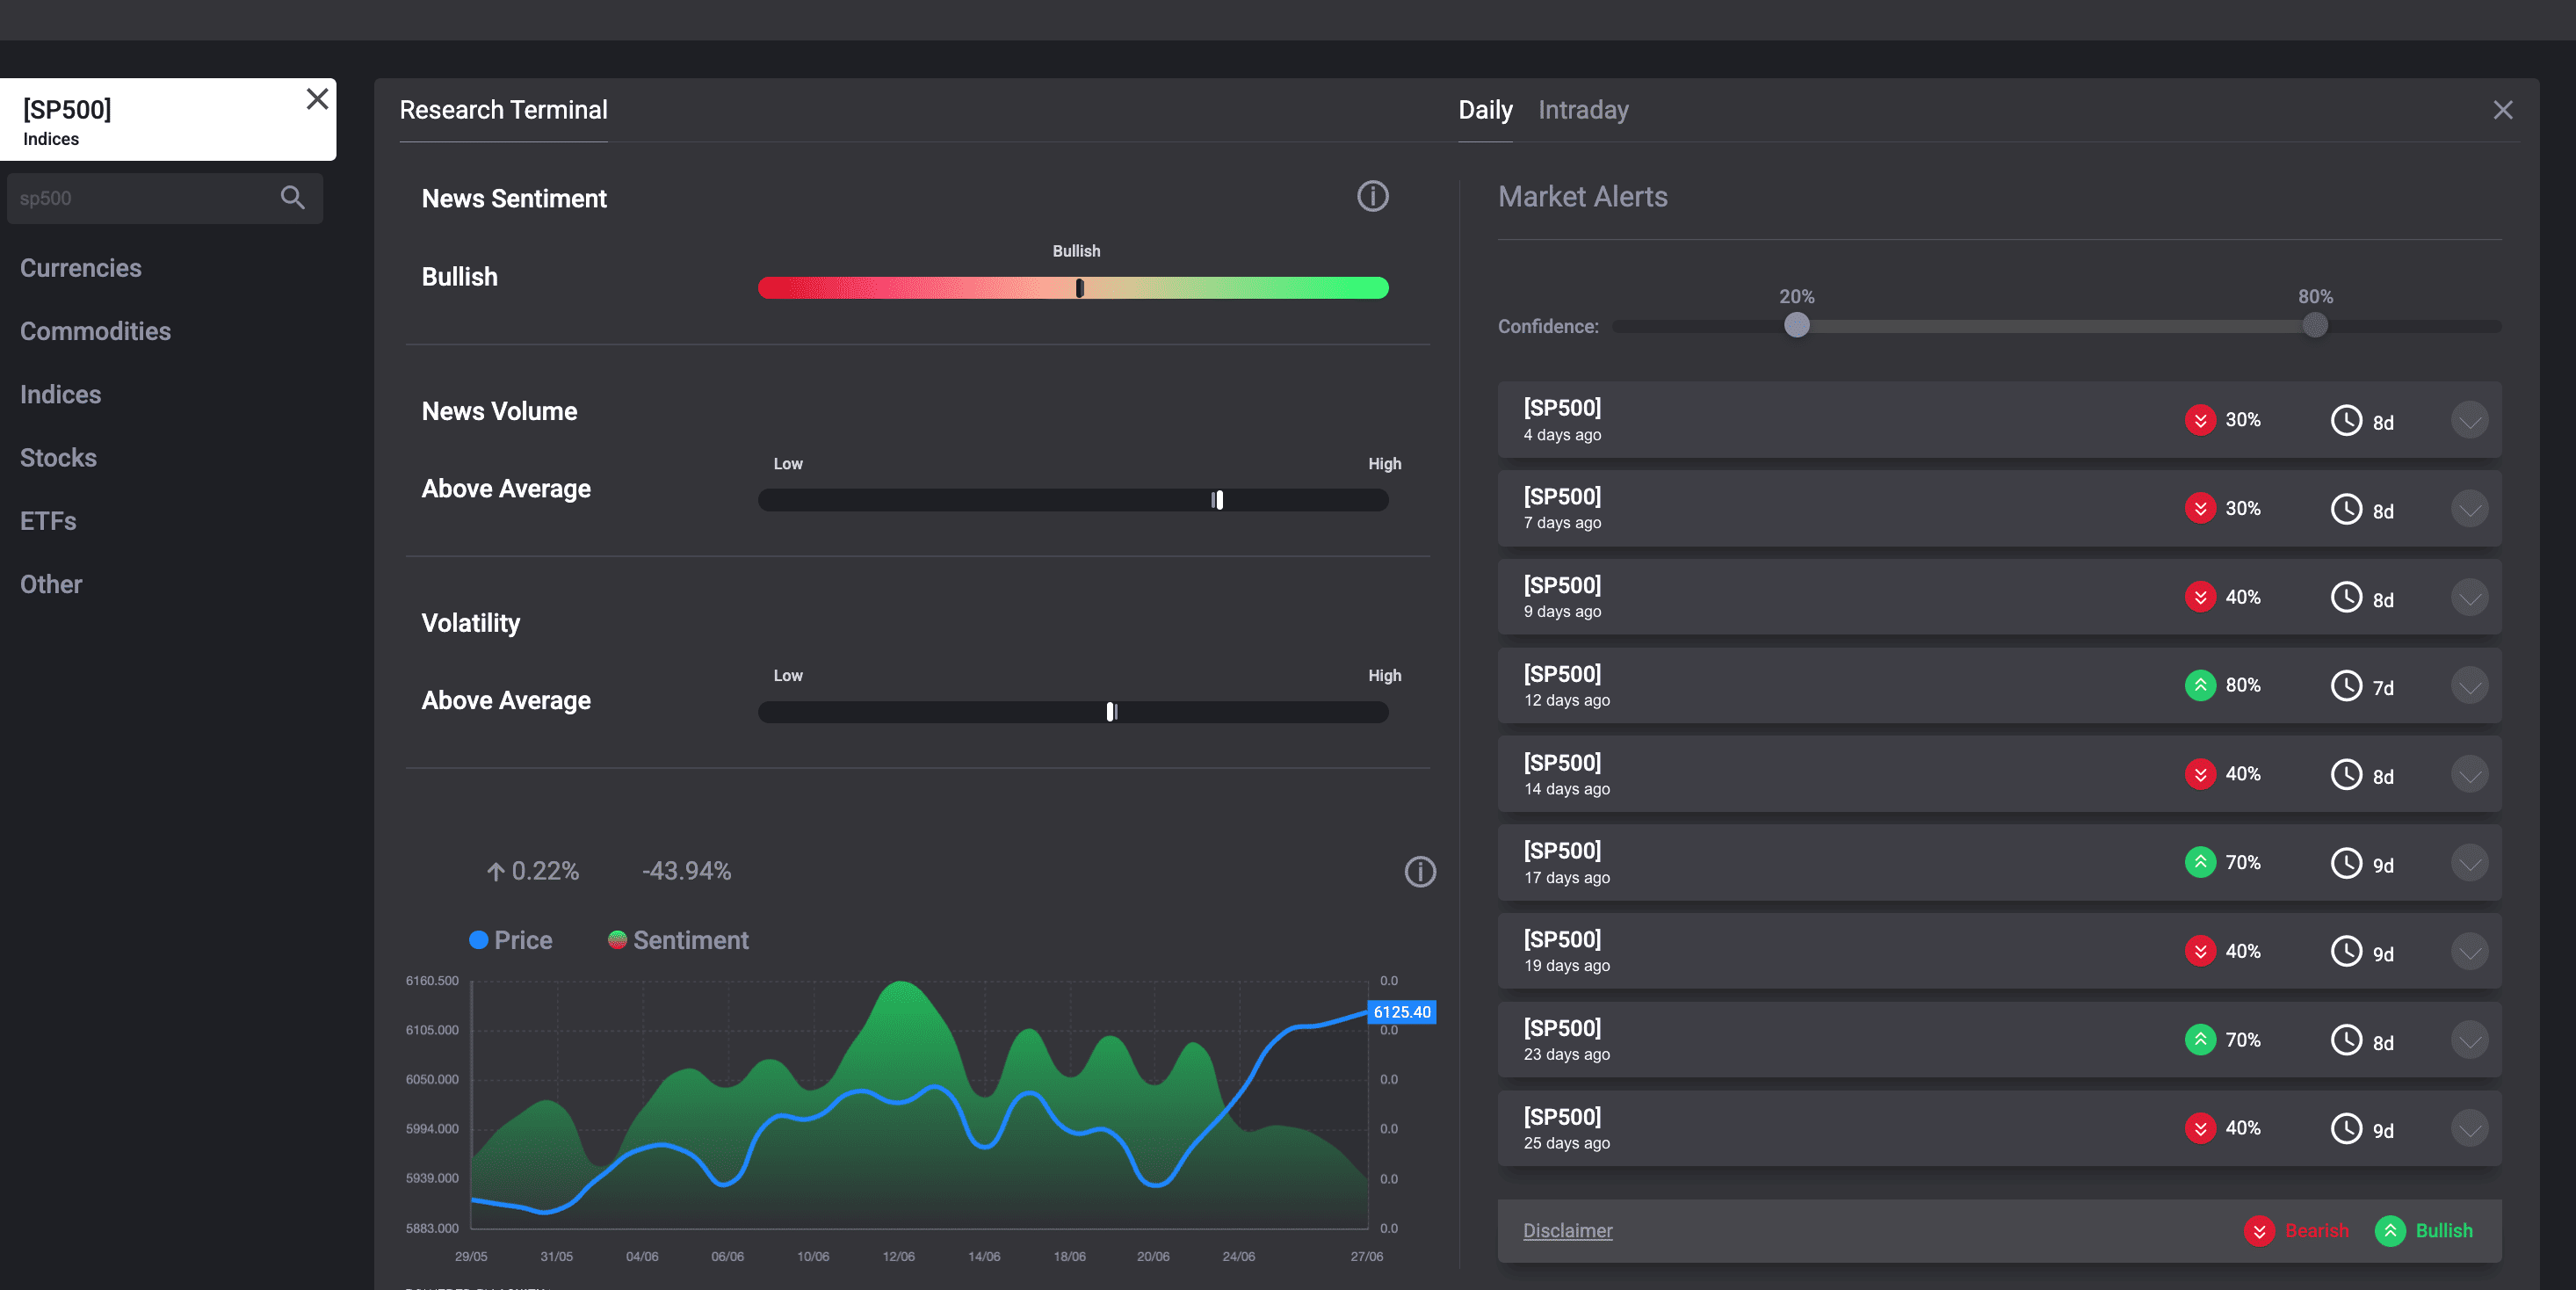The image size is (2576, 1290).
Task: Click clock icon on 23 days ago alert
Action: pos(2346,1040)
